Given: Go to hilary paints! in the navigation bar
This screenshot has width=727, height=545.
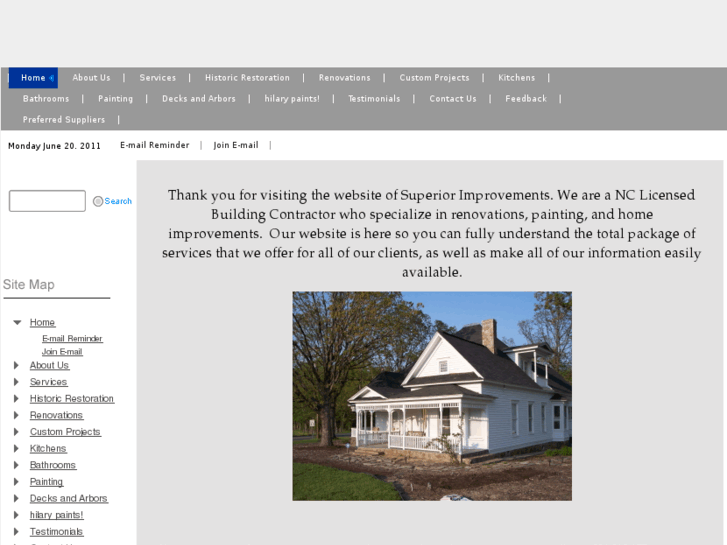Looking at the screenshot, I should (x=292, y=99).
